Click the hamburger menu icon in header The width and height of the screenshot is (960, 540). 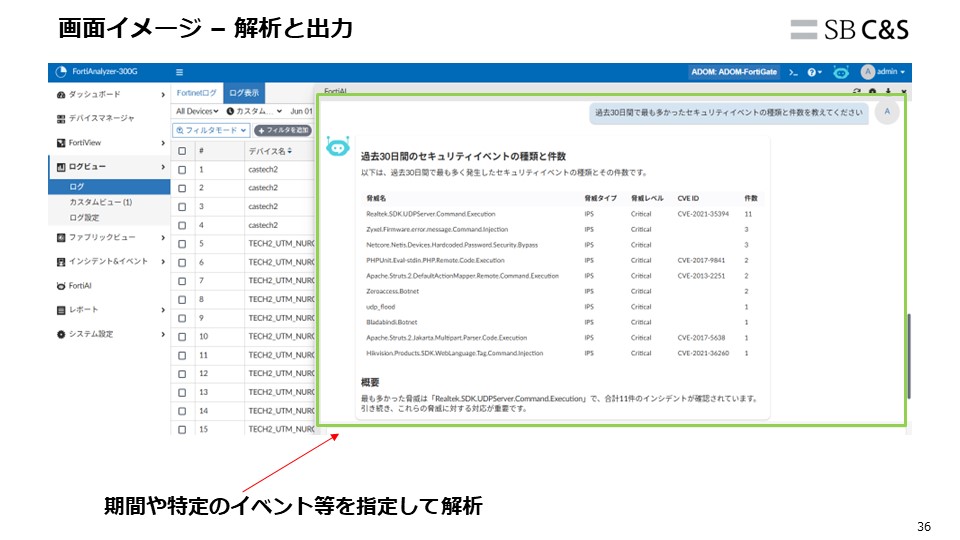coord(180,72)
